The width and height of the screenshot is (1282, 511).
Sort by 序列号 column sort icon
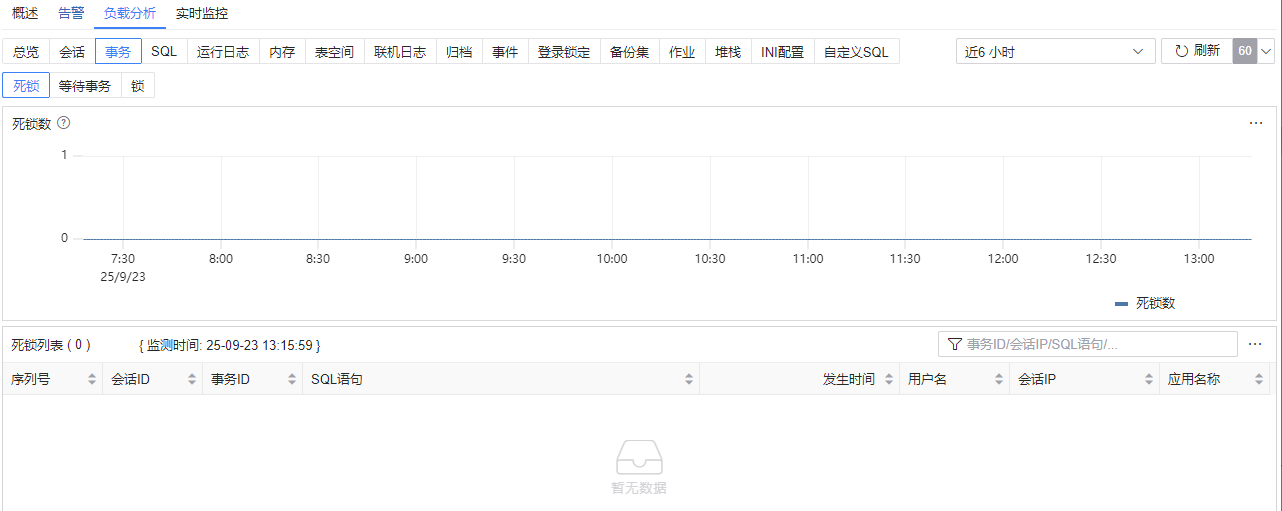(x=92, y=380)
